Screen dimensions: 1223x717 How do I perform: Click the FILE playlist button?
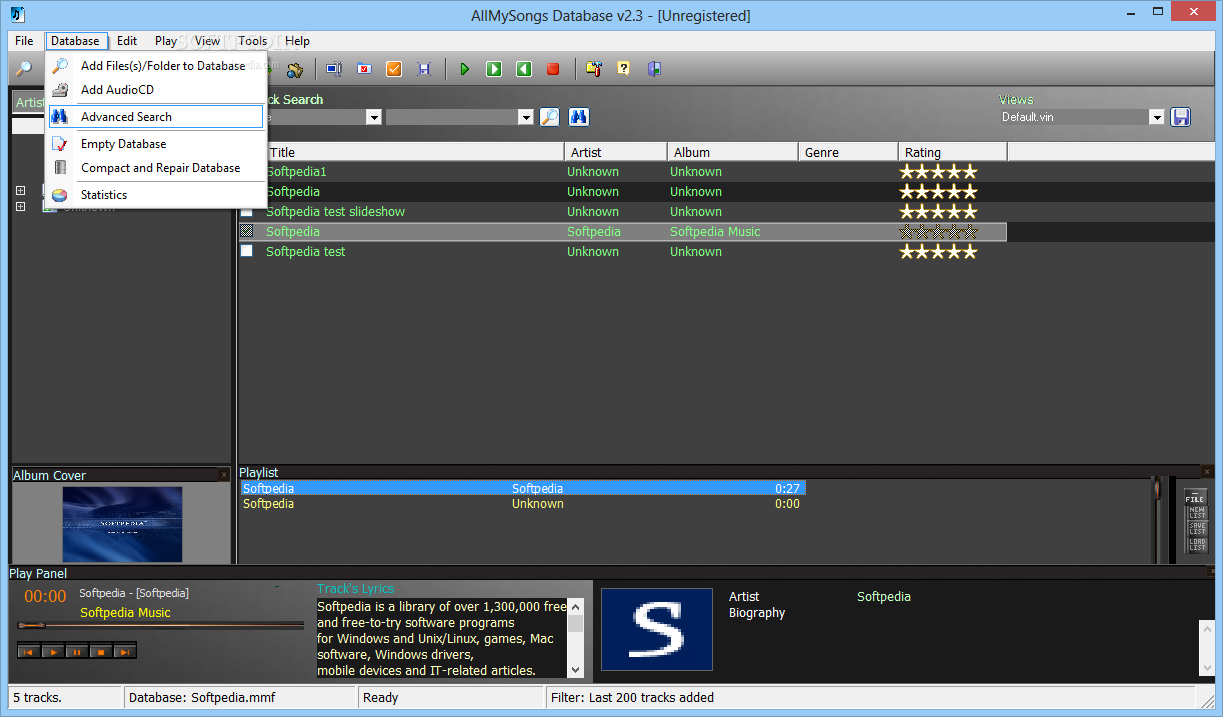point(1196,497)
